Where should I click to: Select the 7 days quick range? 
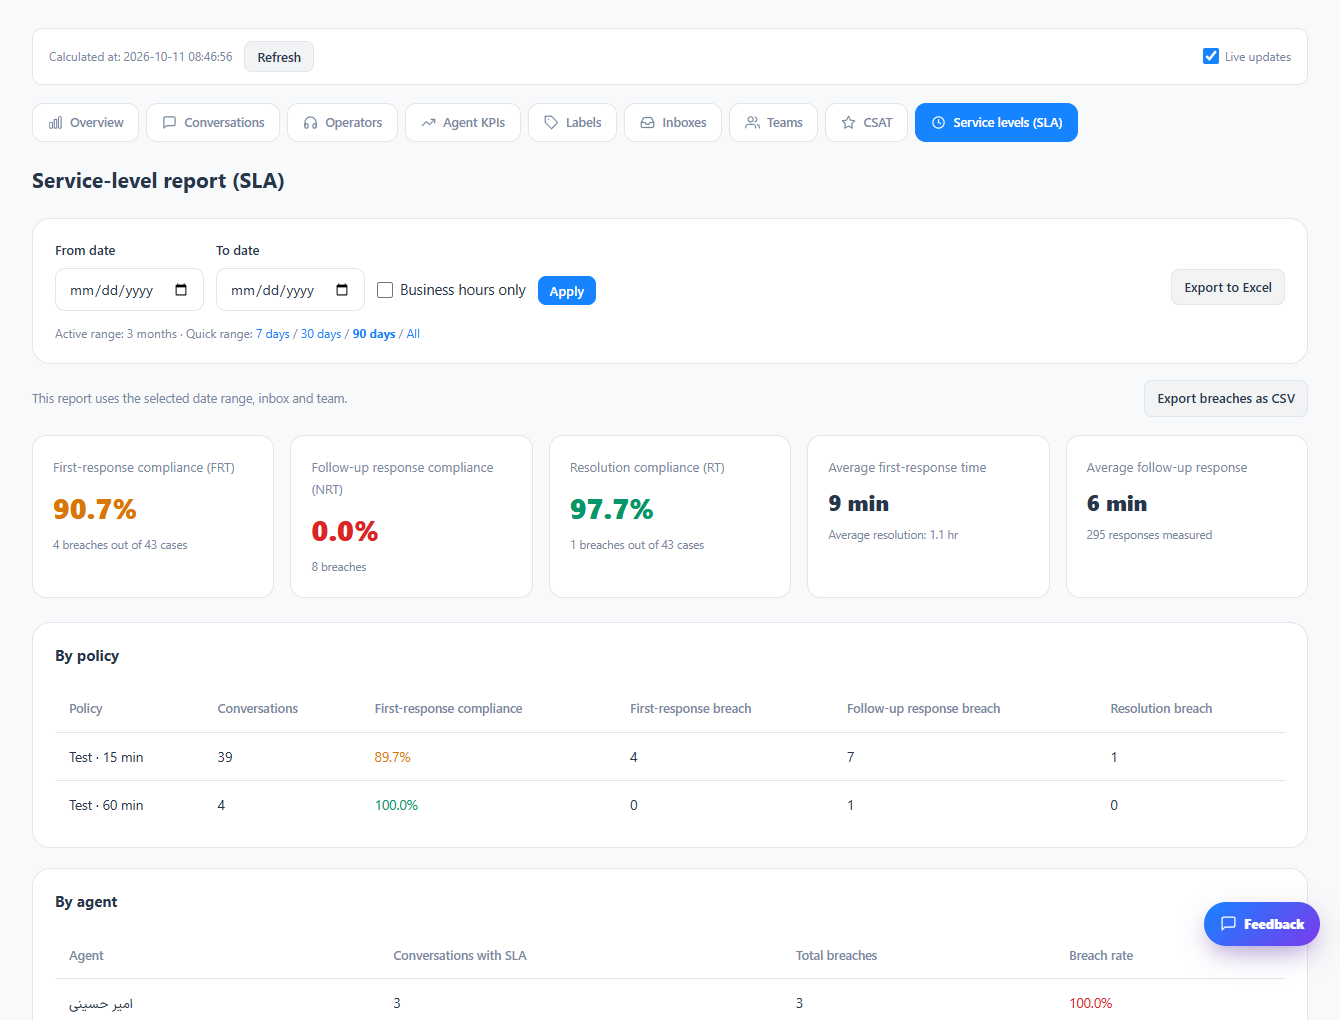tap(273, 334)
